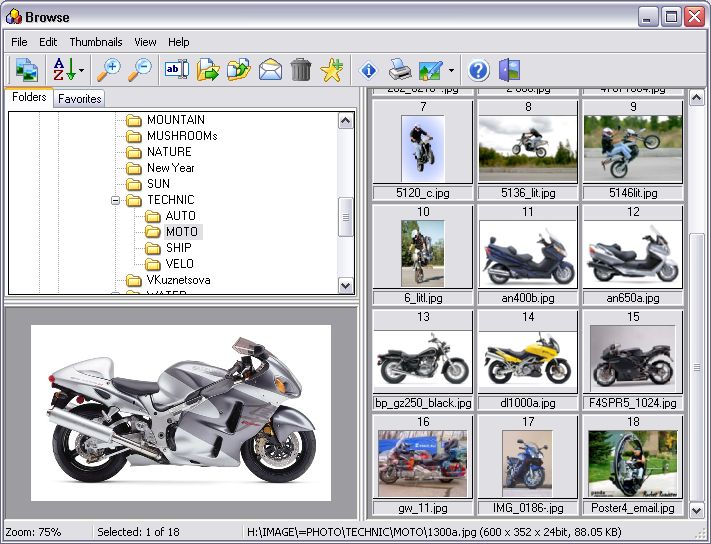
Task: Switch to the Favorites tab
Action: [x=79, y=98]
